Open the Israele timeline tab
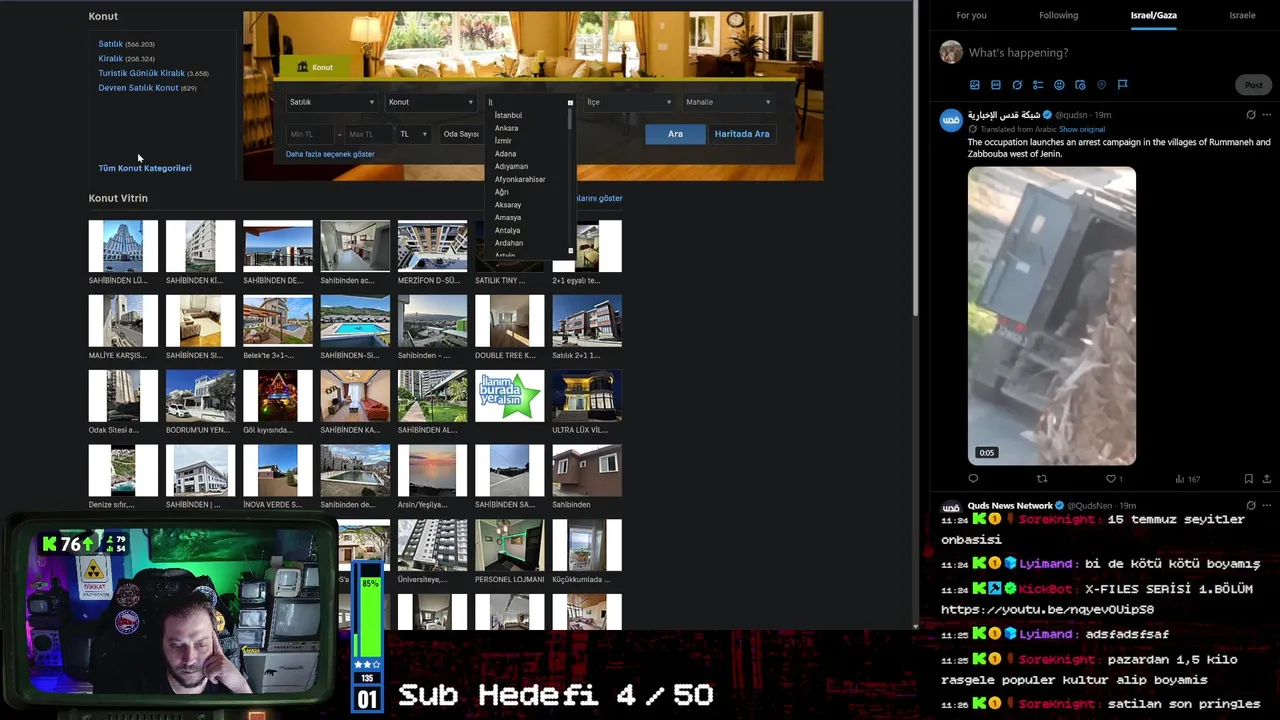Viewport: 1280px width, 720px height. pyautogui.click(x=1242, y=15)
